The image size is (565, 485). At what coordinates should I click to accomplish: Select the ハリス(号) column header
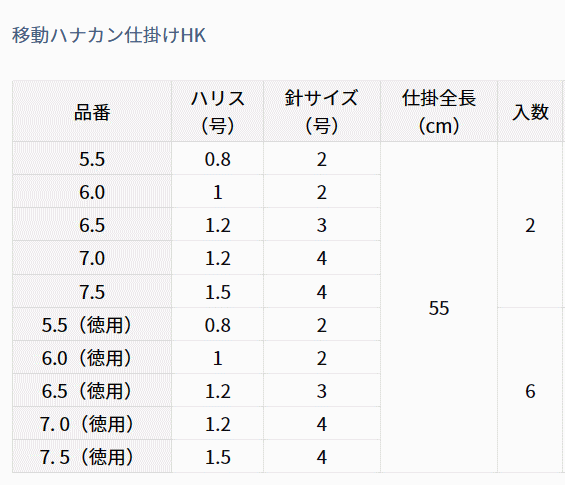[218, 111]
